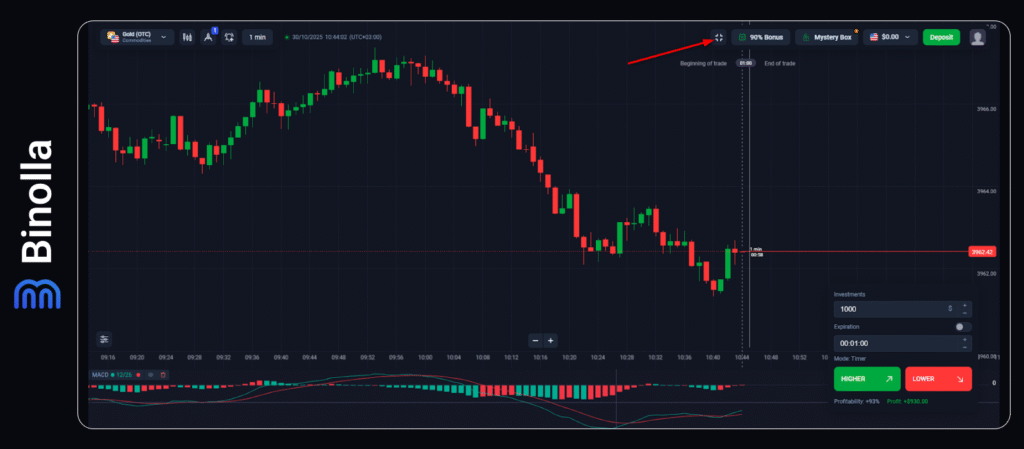The image size is (1024, 449).
Task: Open the 1 min timeframe selector
Action: click(257, 37)
